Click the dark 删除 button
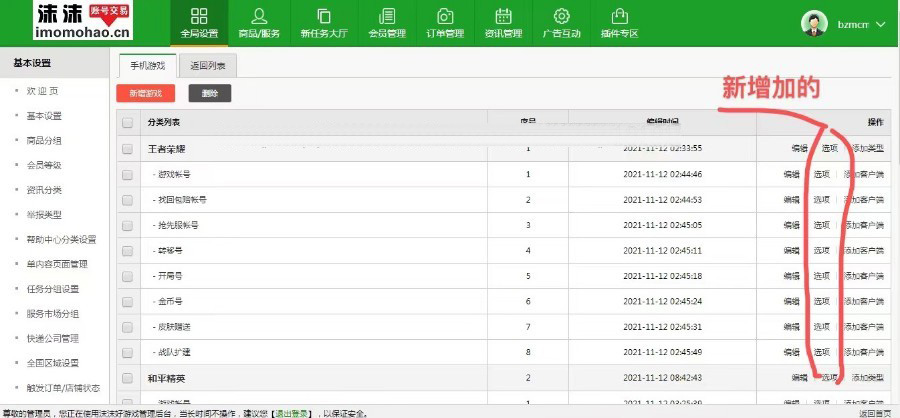Image resolution: width=900 pixels, height=418 pixels. pos(209,93)
